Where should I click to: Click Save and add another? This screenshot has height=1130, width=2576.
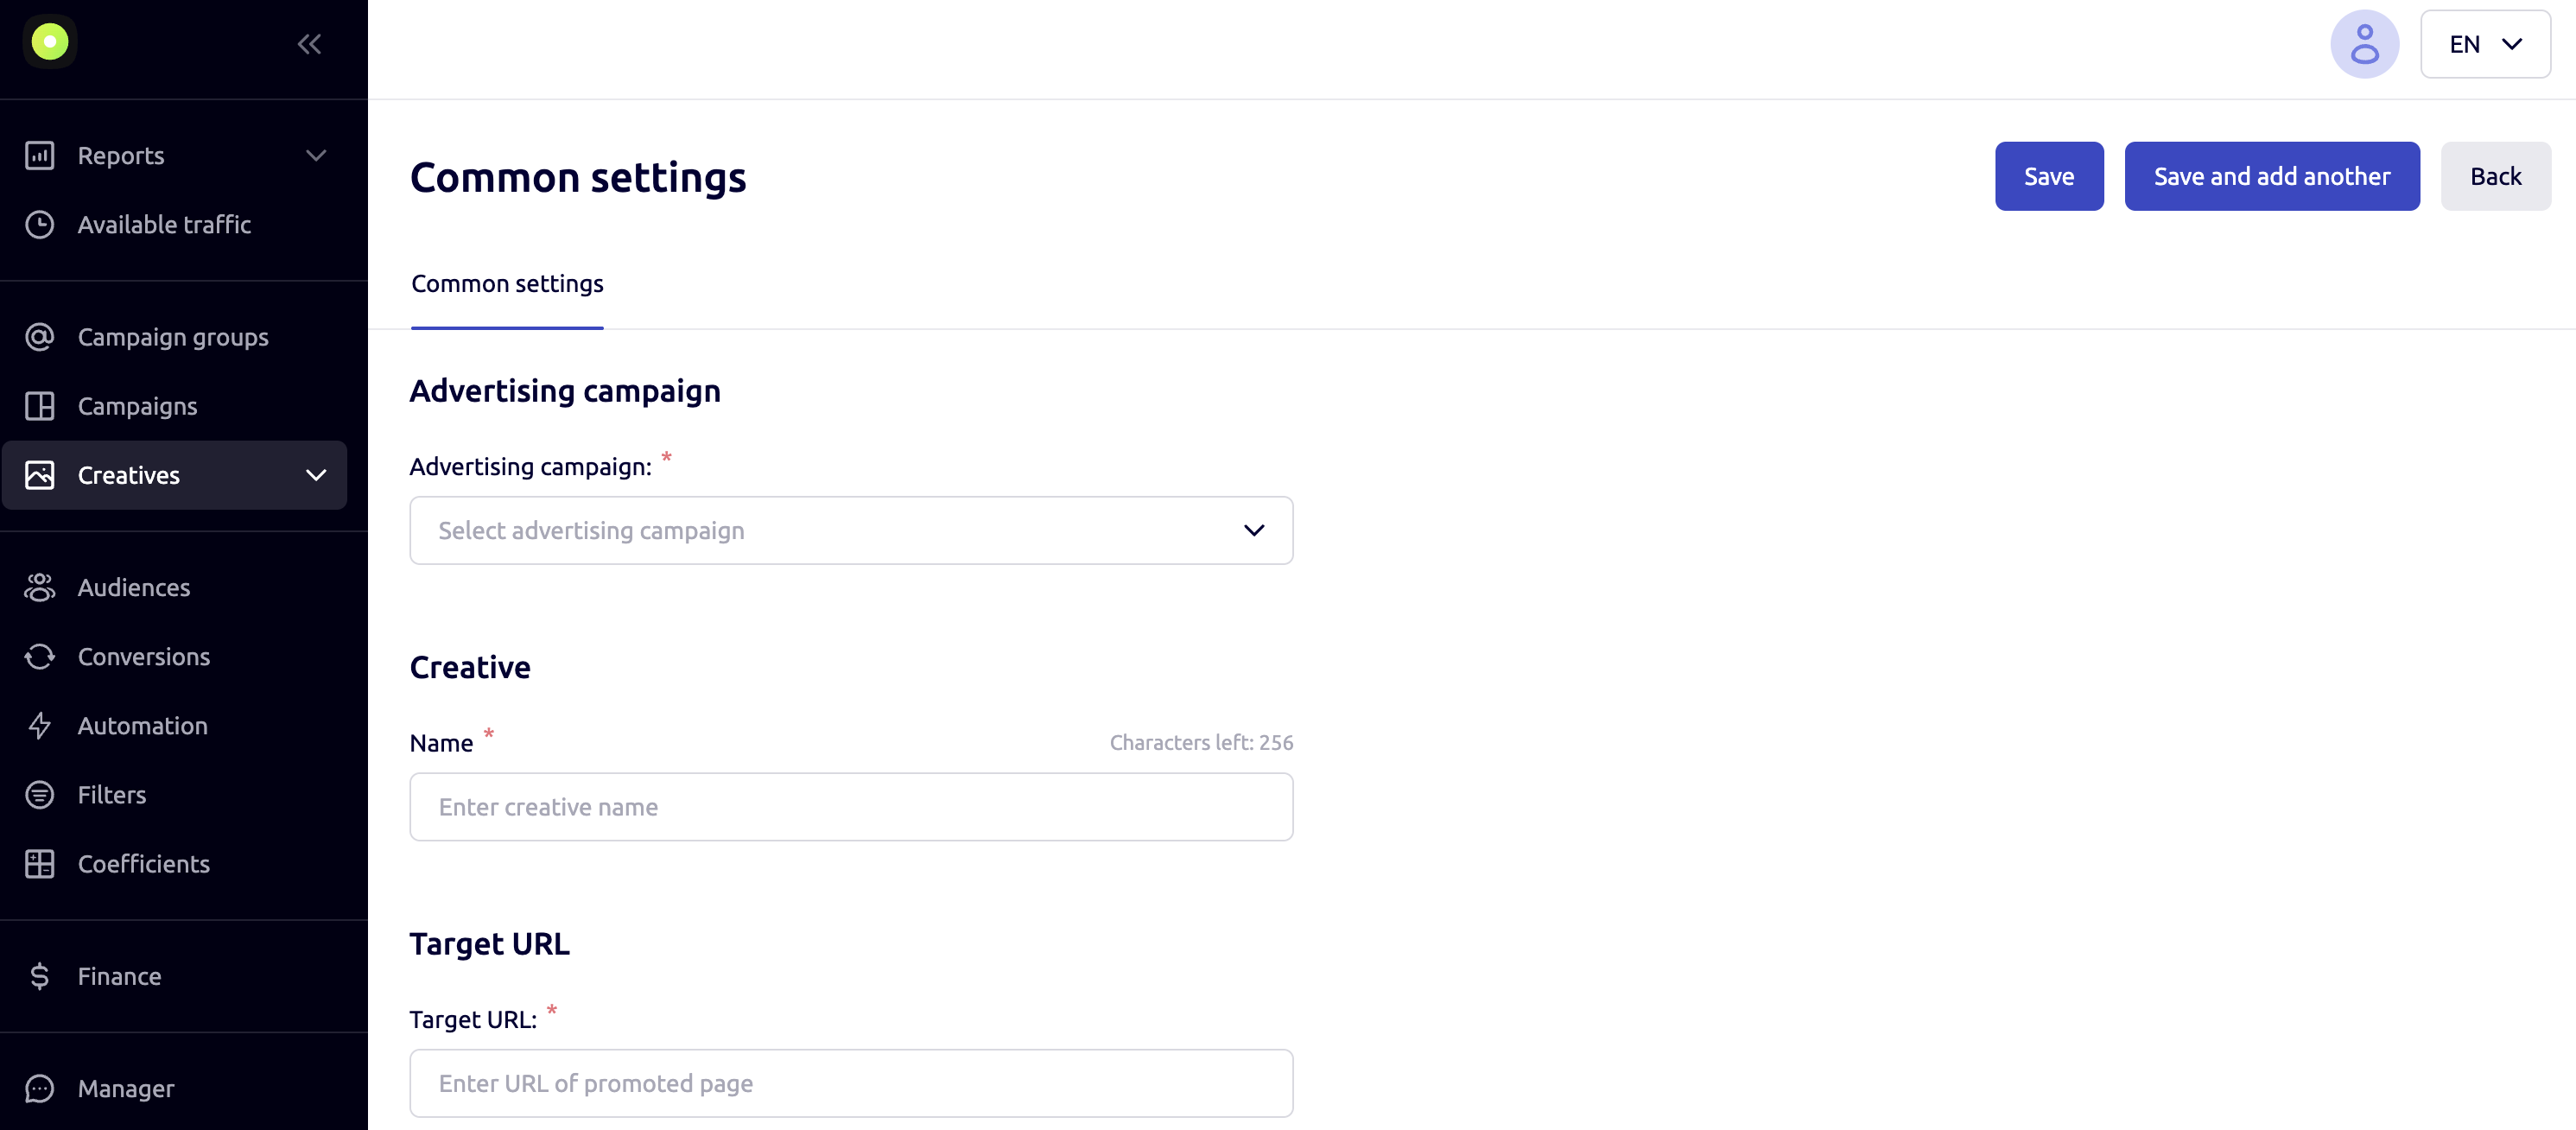pos(2271,176)
